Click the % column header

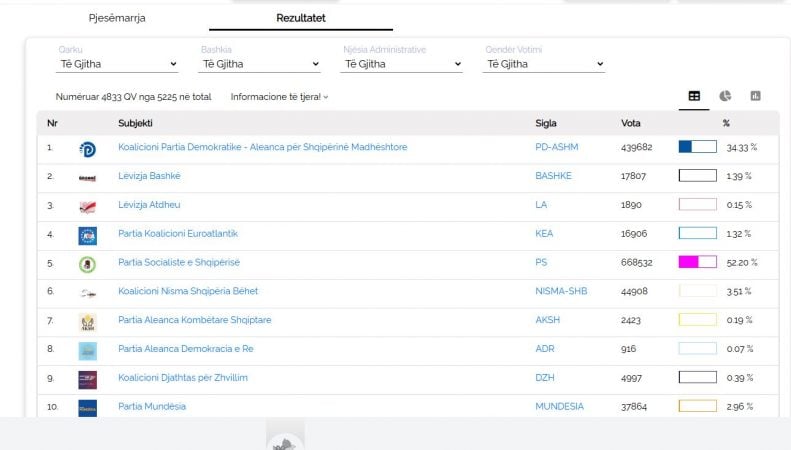point(726,123)
